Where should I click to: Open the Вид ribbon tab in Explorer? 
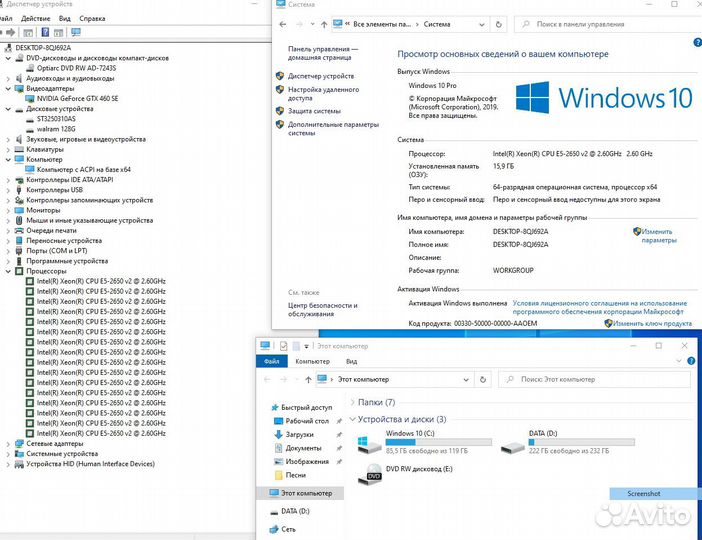tap(351, 361)
